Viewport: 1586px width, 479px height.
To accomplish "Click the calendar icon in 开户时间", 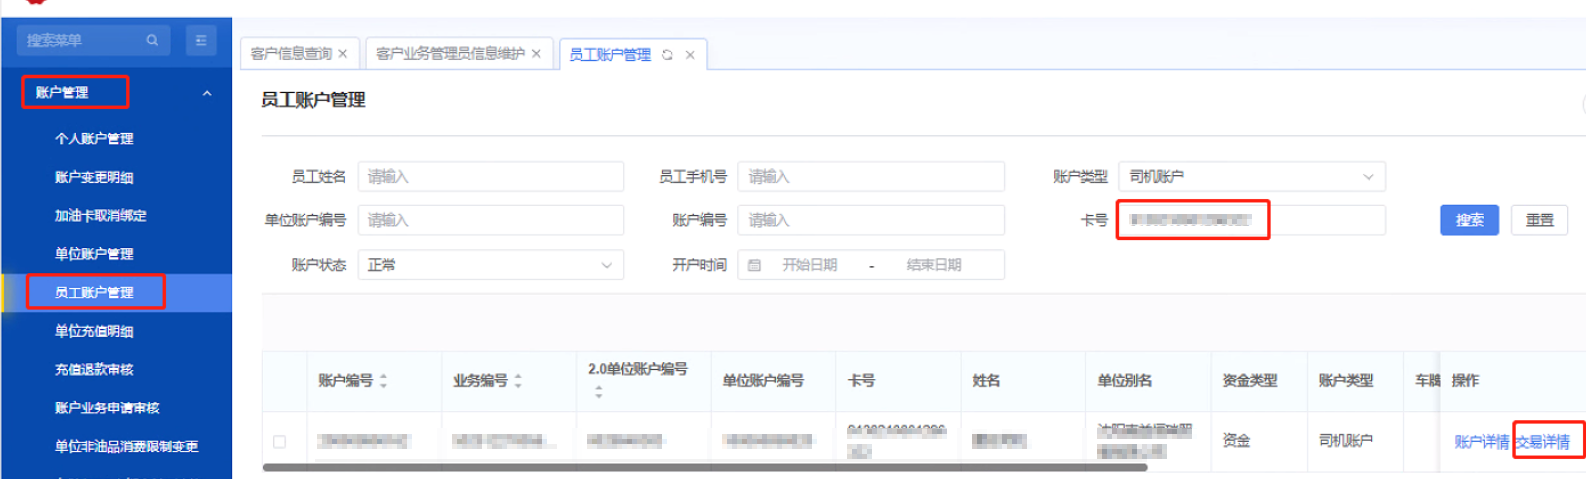I will 755,265.
